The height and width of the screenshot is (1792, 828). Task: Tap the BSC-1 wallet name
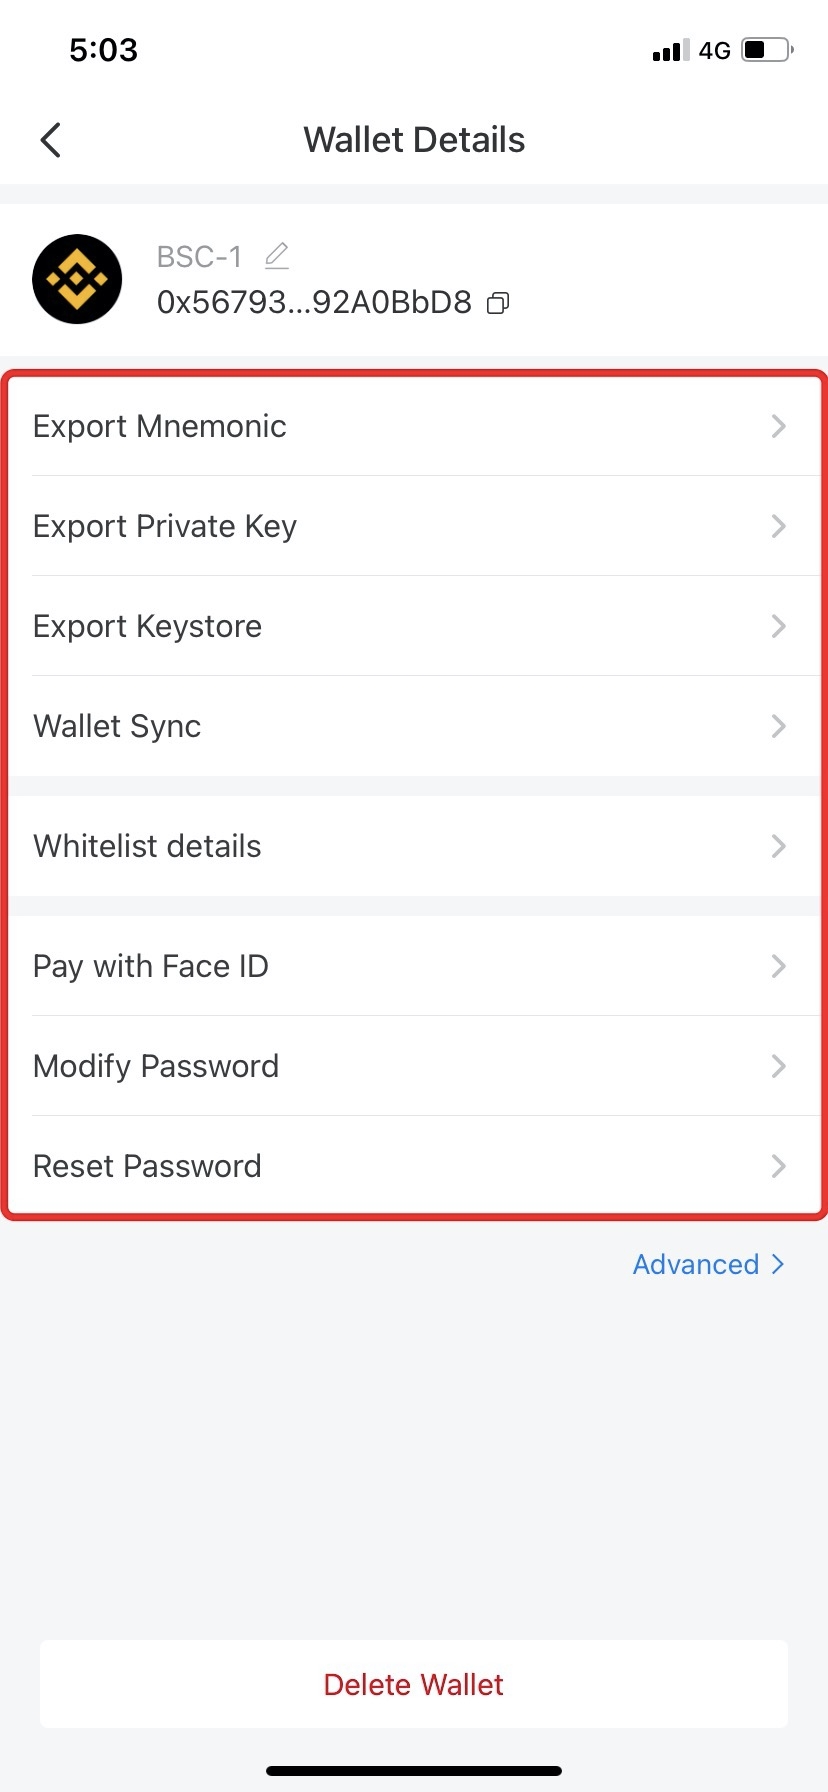[x=199, y=258]
